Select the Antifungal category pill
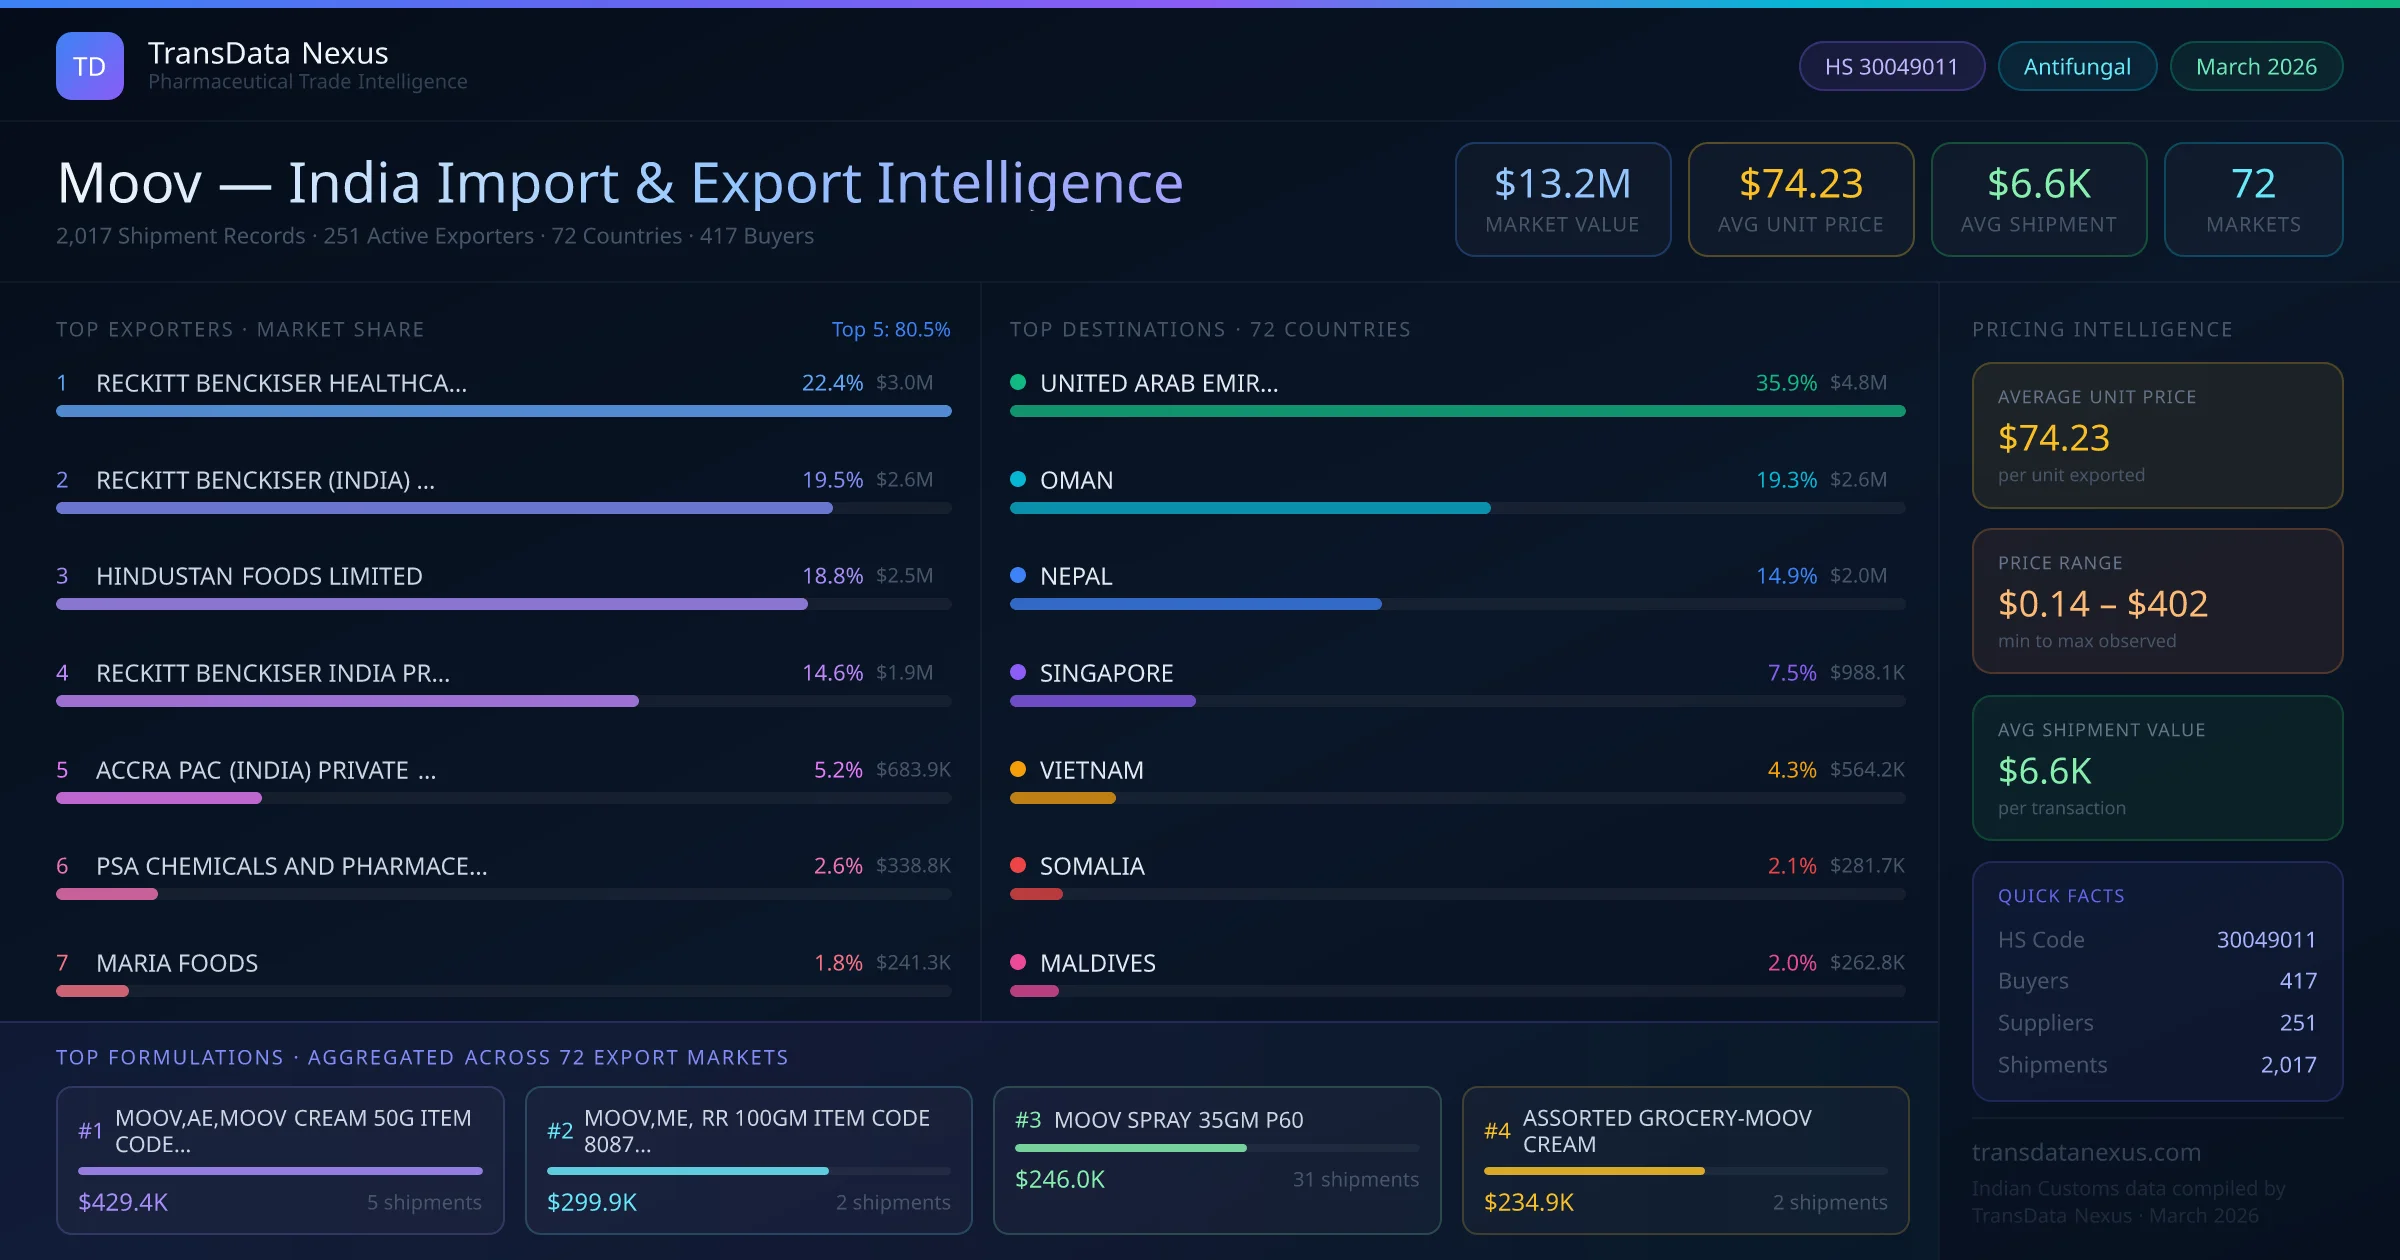Viewport: 2400px width, 1260px height. (2076, 66)
